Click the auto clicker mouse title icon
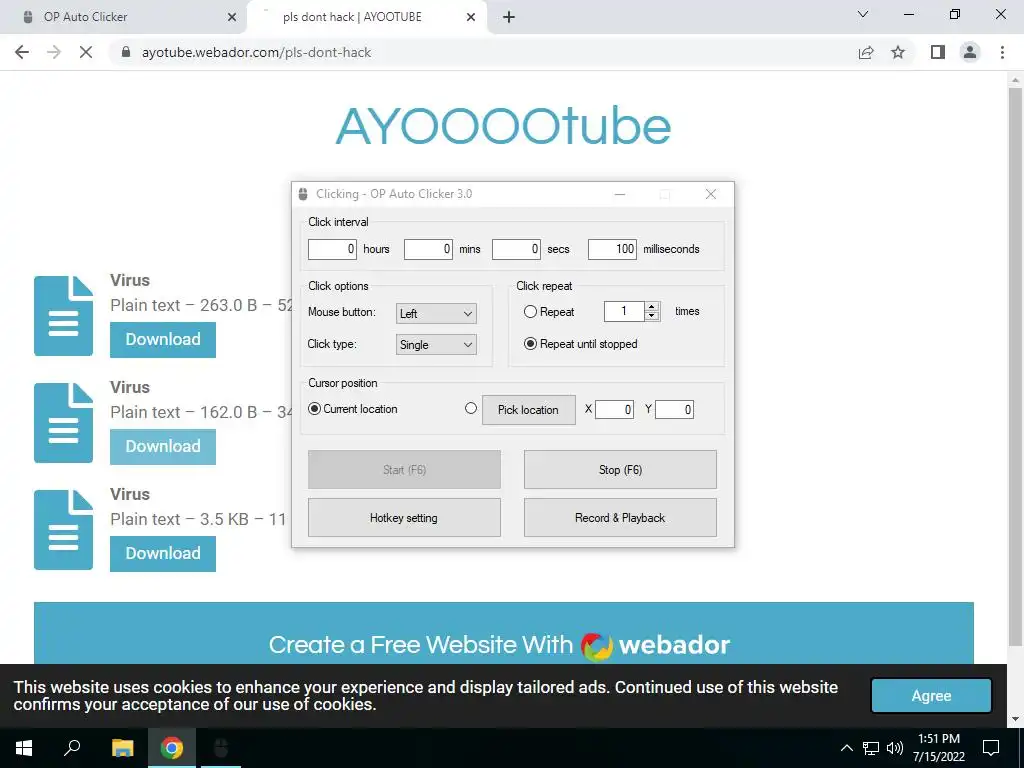The height and width of the screenshot is (768, 1024). [x=302, y=194]
